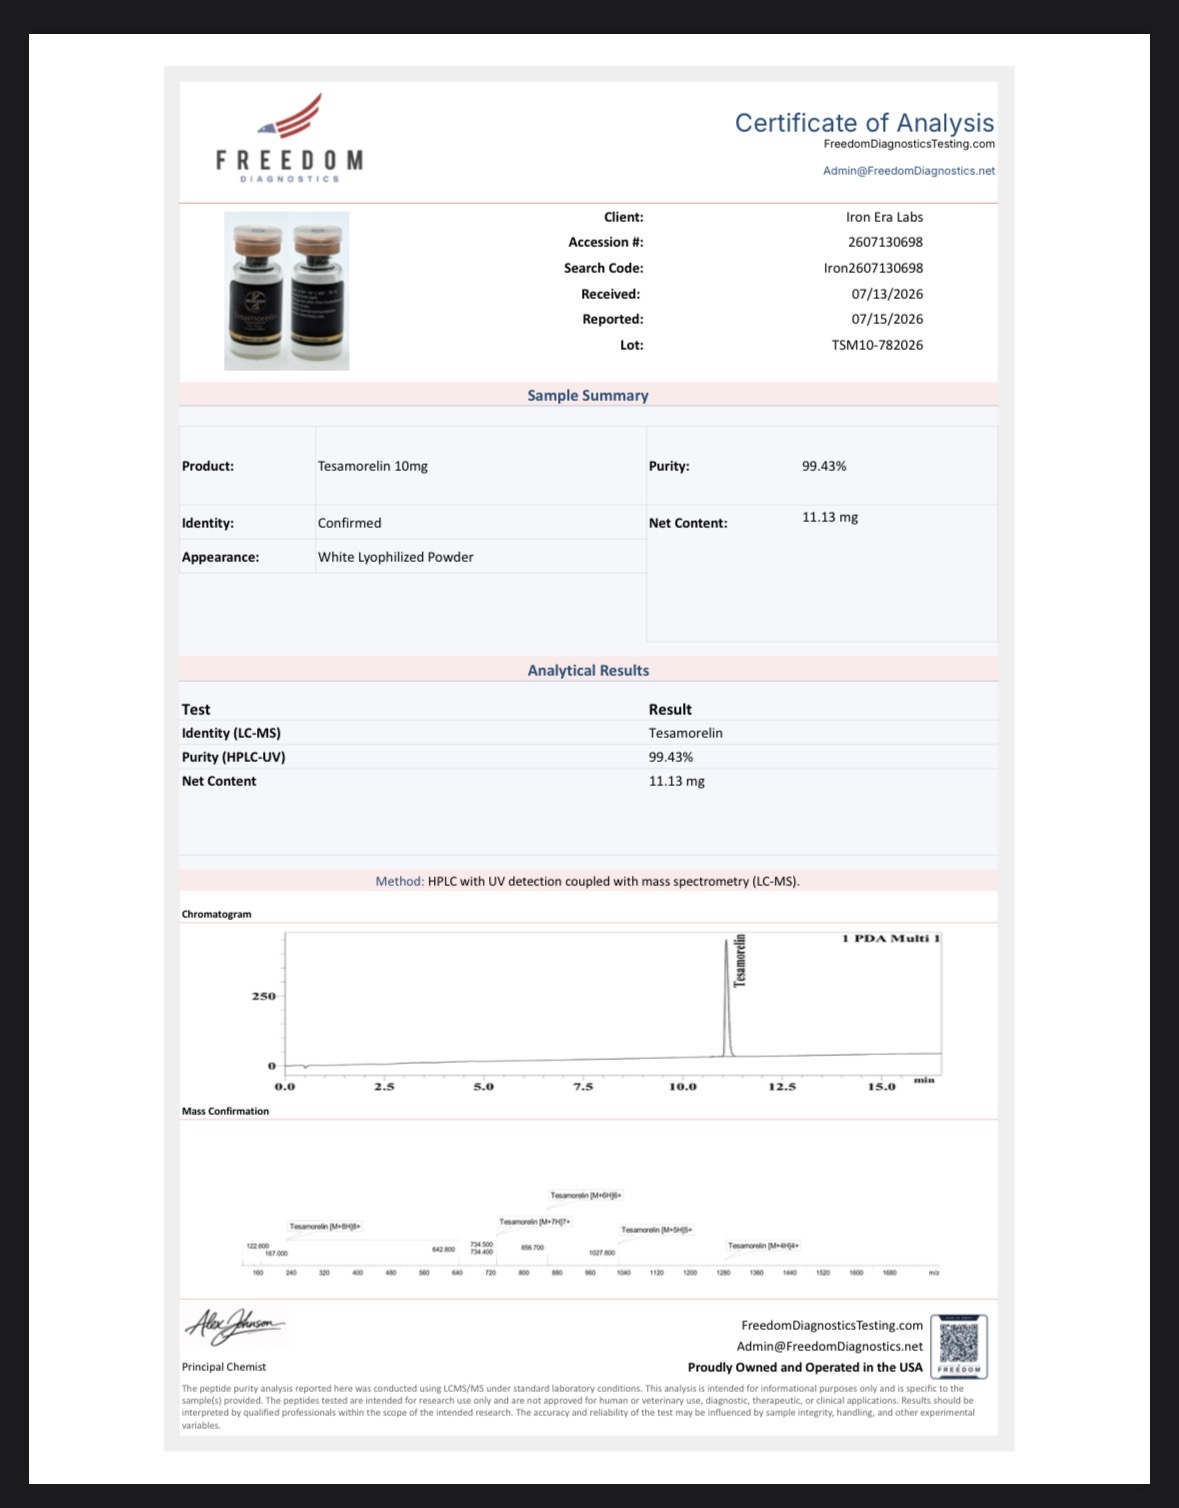Click the Freedom Diagnostics logo
The height and width of the screenshot is (1508, 1179).
[x=289, y=138]
